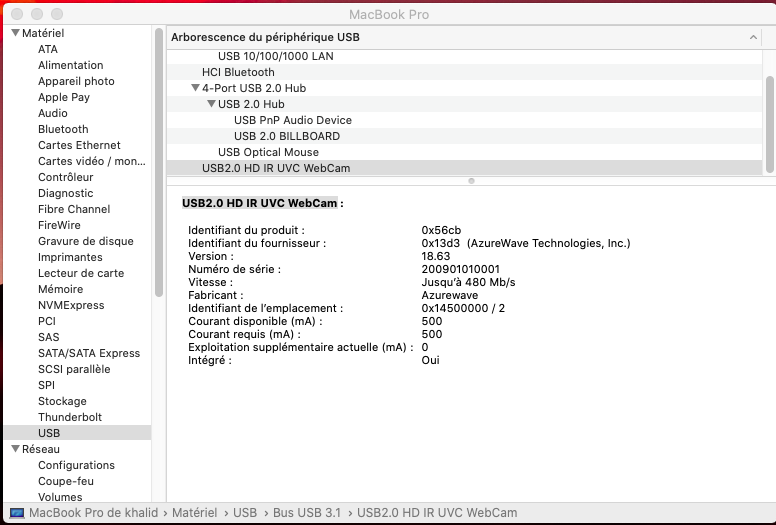Click the MacBook Pro icon in path bar
The image size is (776, 525).
tap(17, 513)
